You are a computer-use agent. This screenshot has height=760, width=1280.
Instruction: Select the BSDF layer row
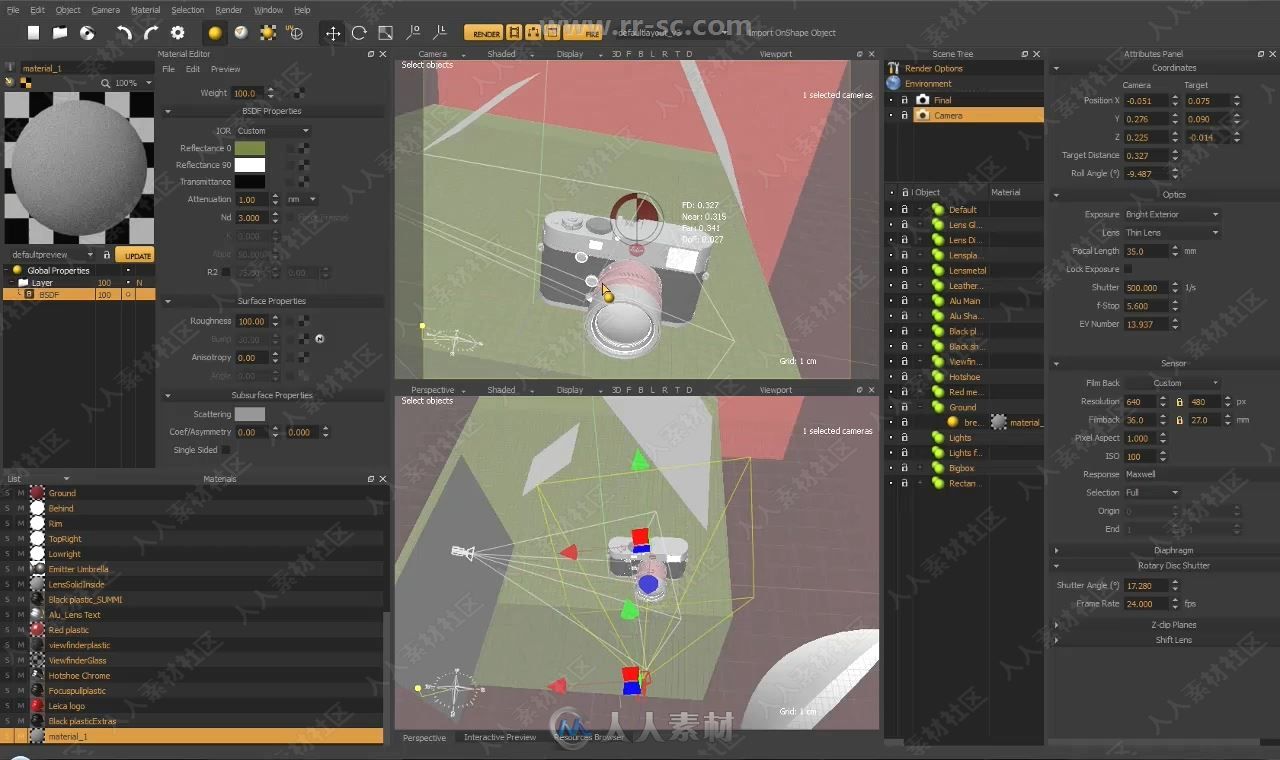[78, 295]
